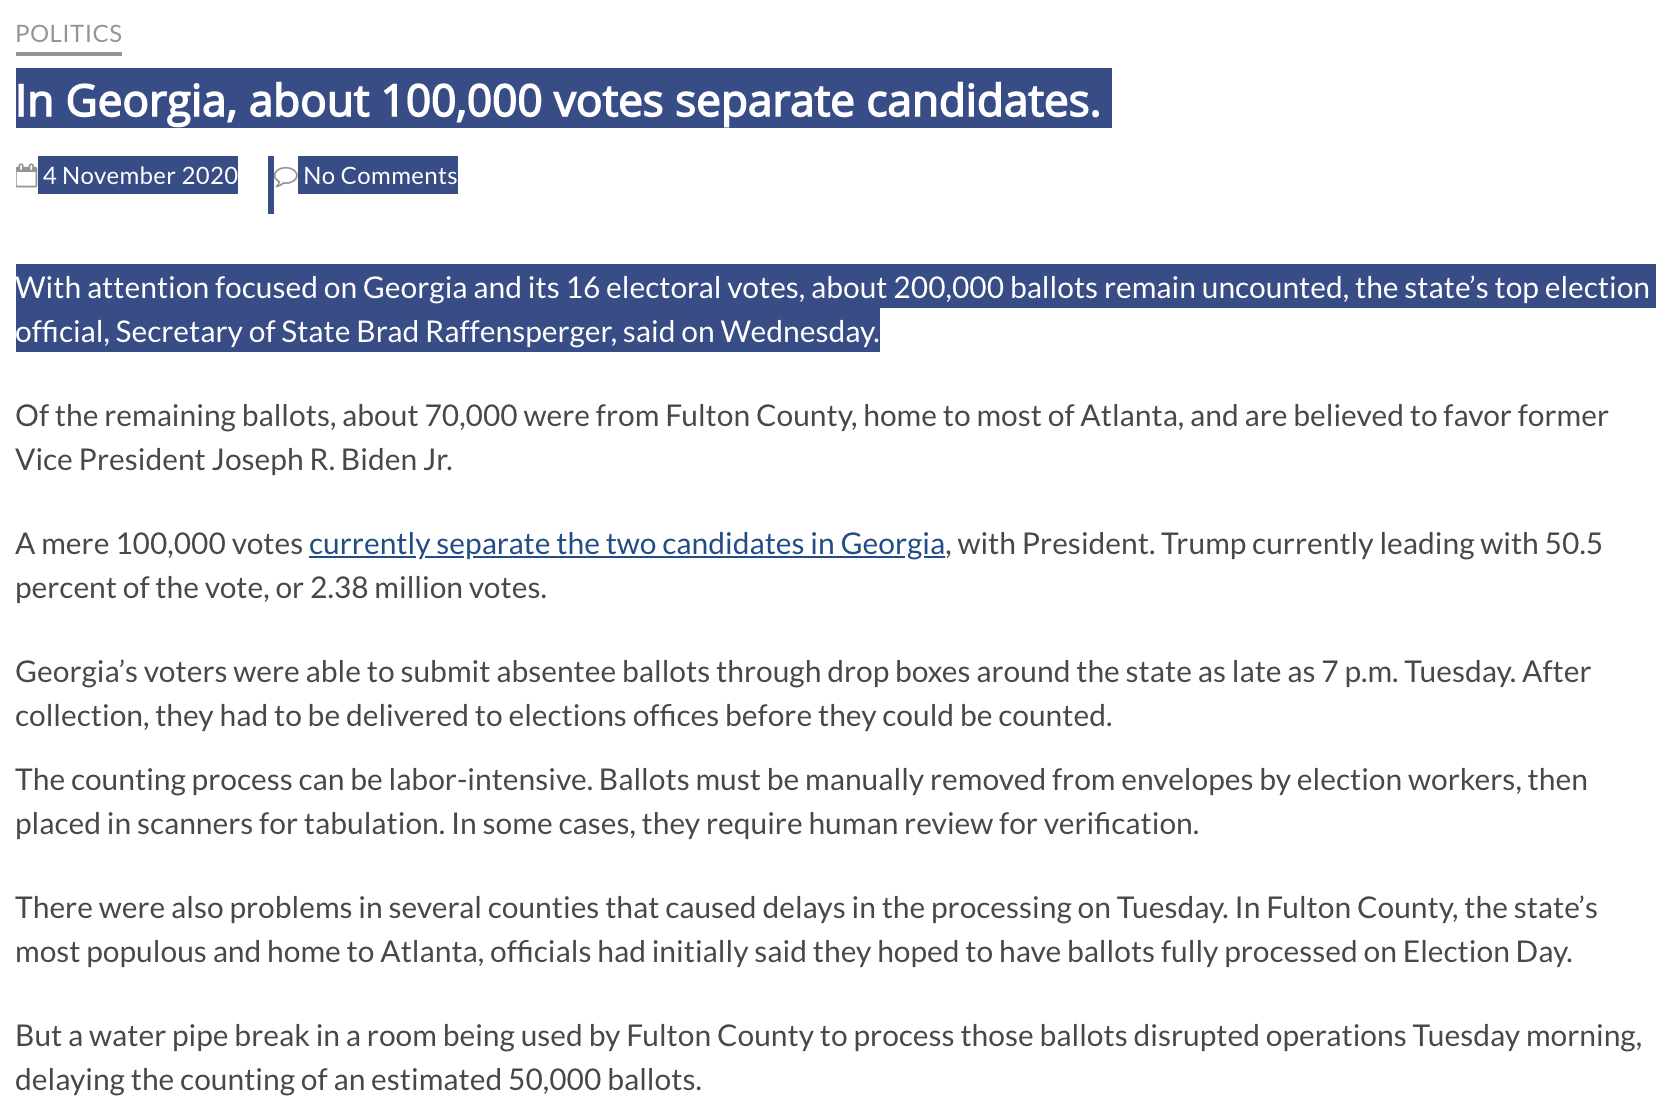Open the No Comments link
The height and width of the screenshot is (1096, 1674).
tap(380, 176)
